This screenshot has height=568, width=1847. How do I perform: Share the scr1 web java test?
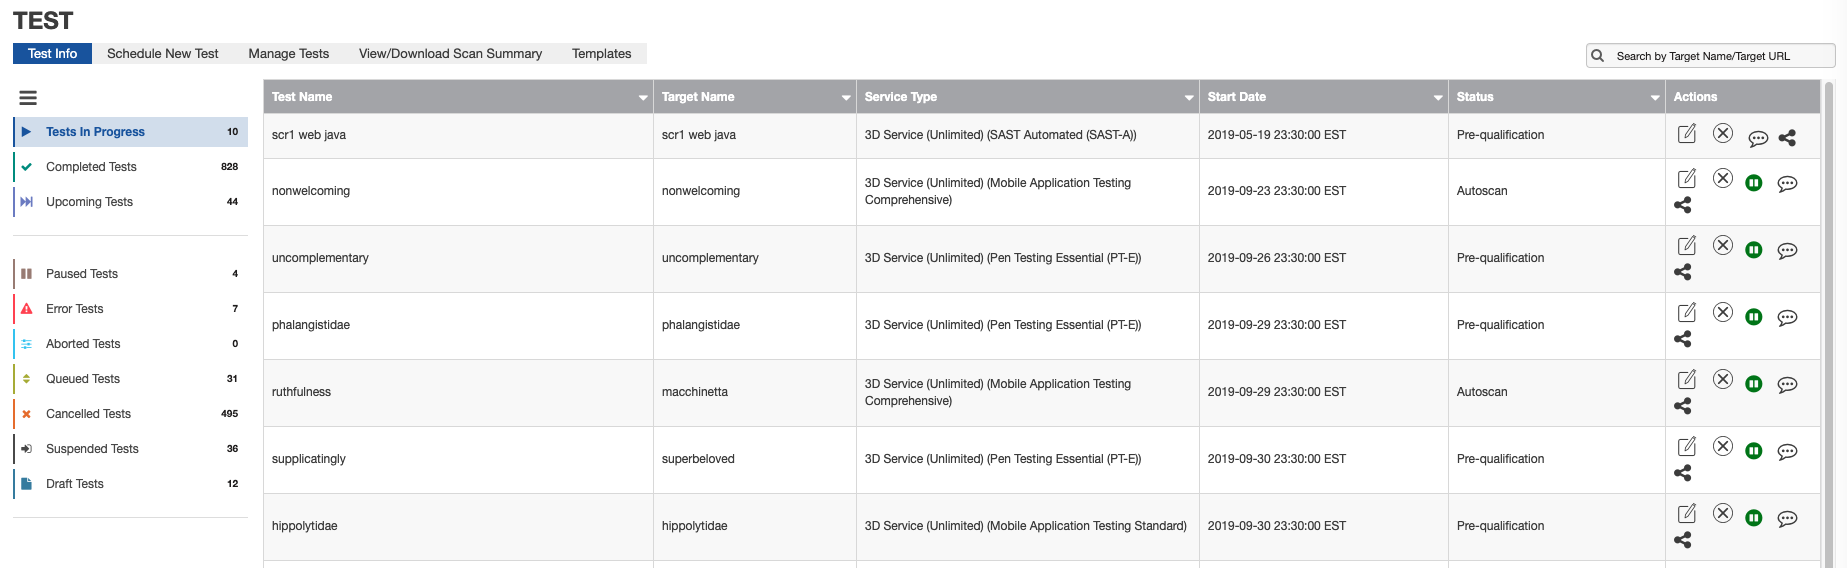coord(1788,138)
